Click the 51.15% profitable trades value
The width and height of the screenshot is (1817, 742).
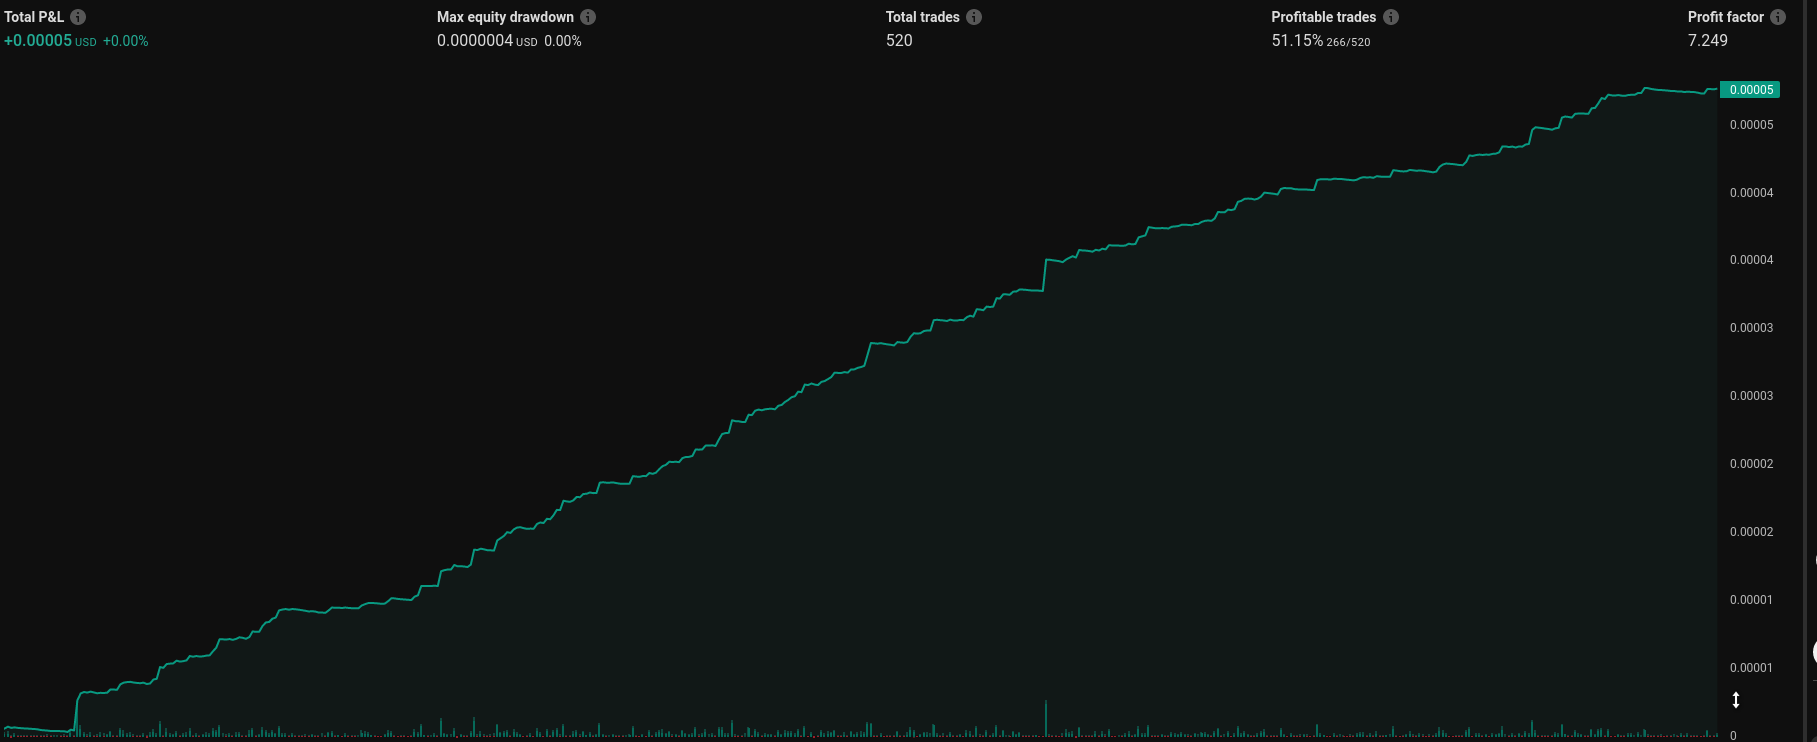point(1297,41)
